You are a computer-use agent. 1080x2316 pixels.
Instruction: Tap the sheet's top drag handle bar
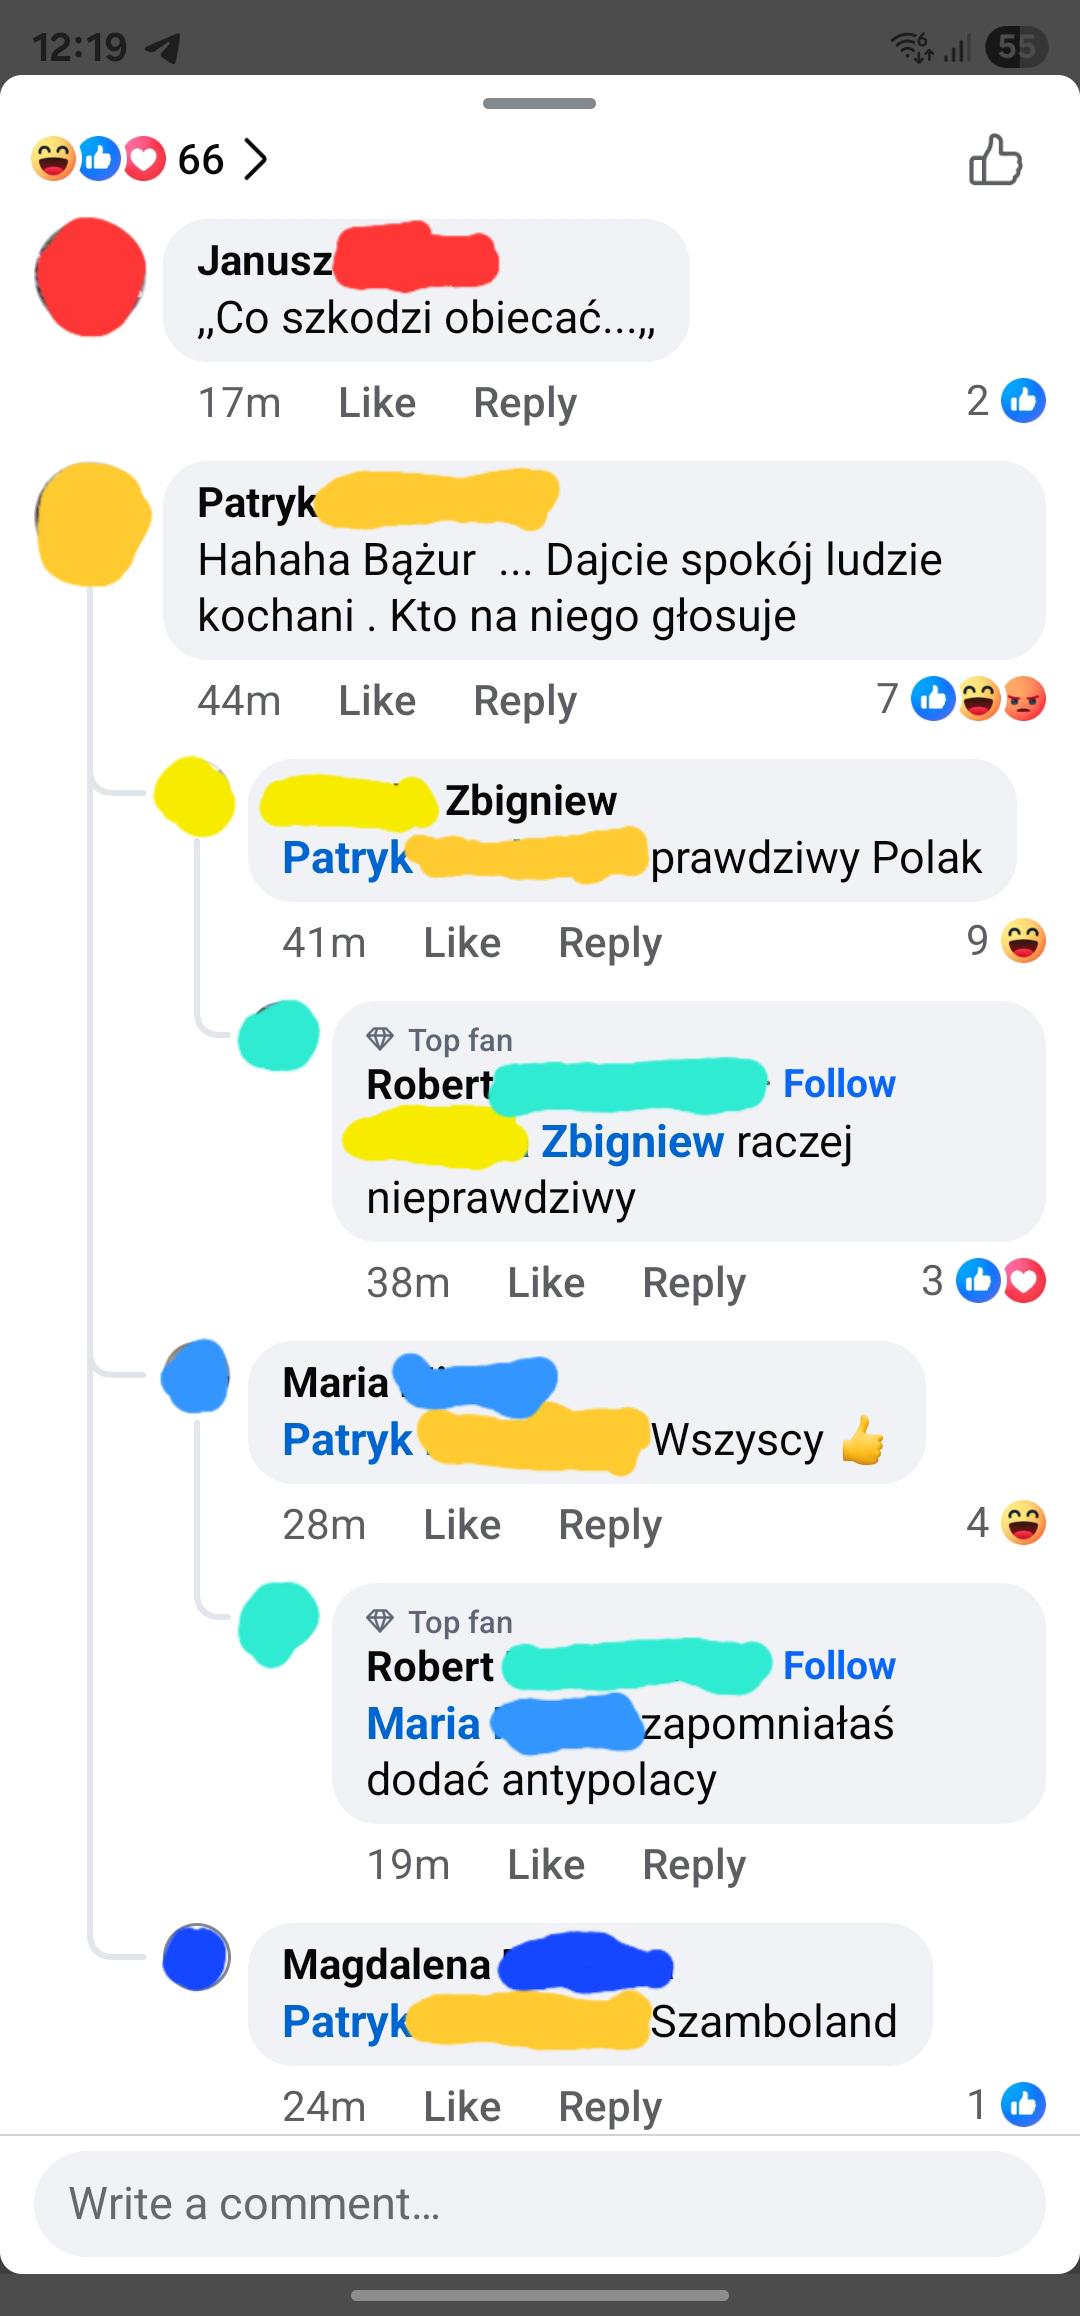click(x=539, y=103)
